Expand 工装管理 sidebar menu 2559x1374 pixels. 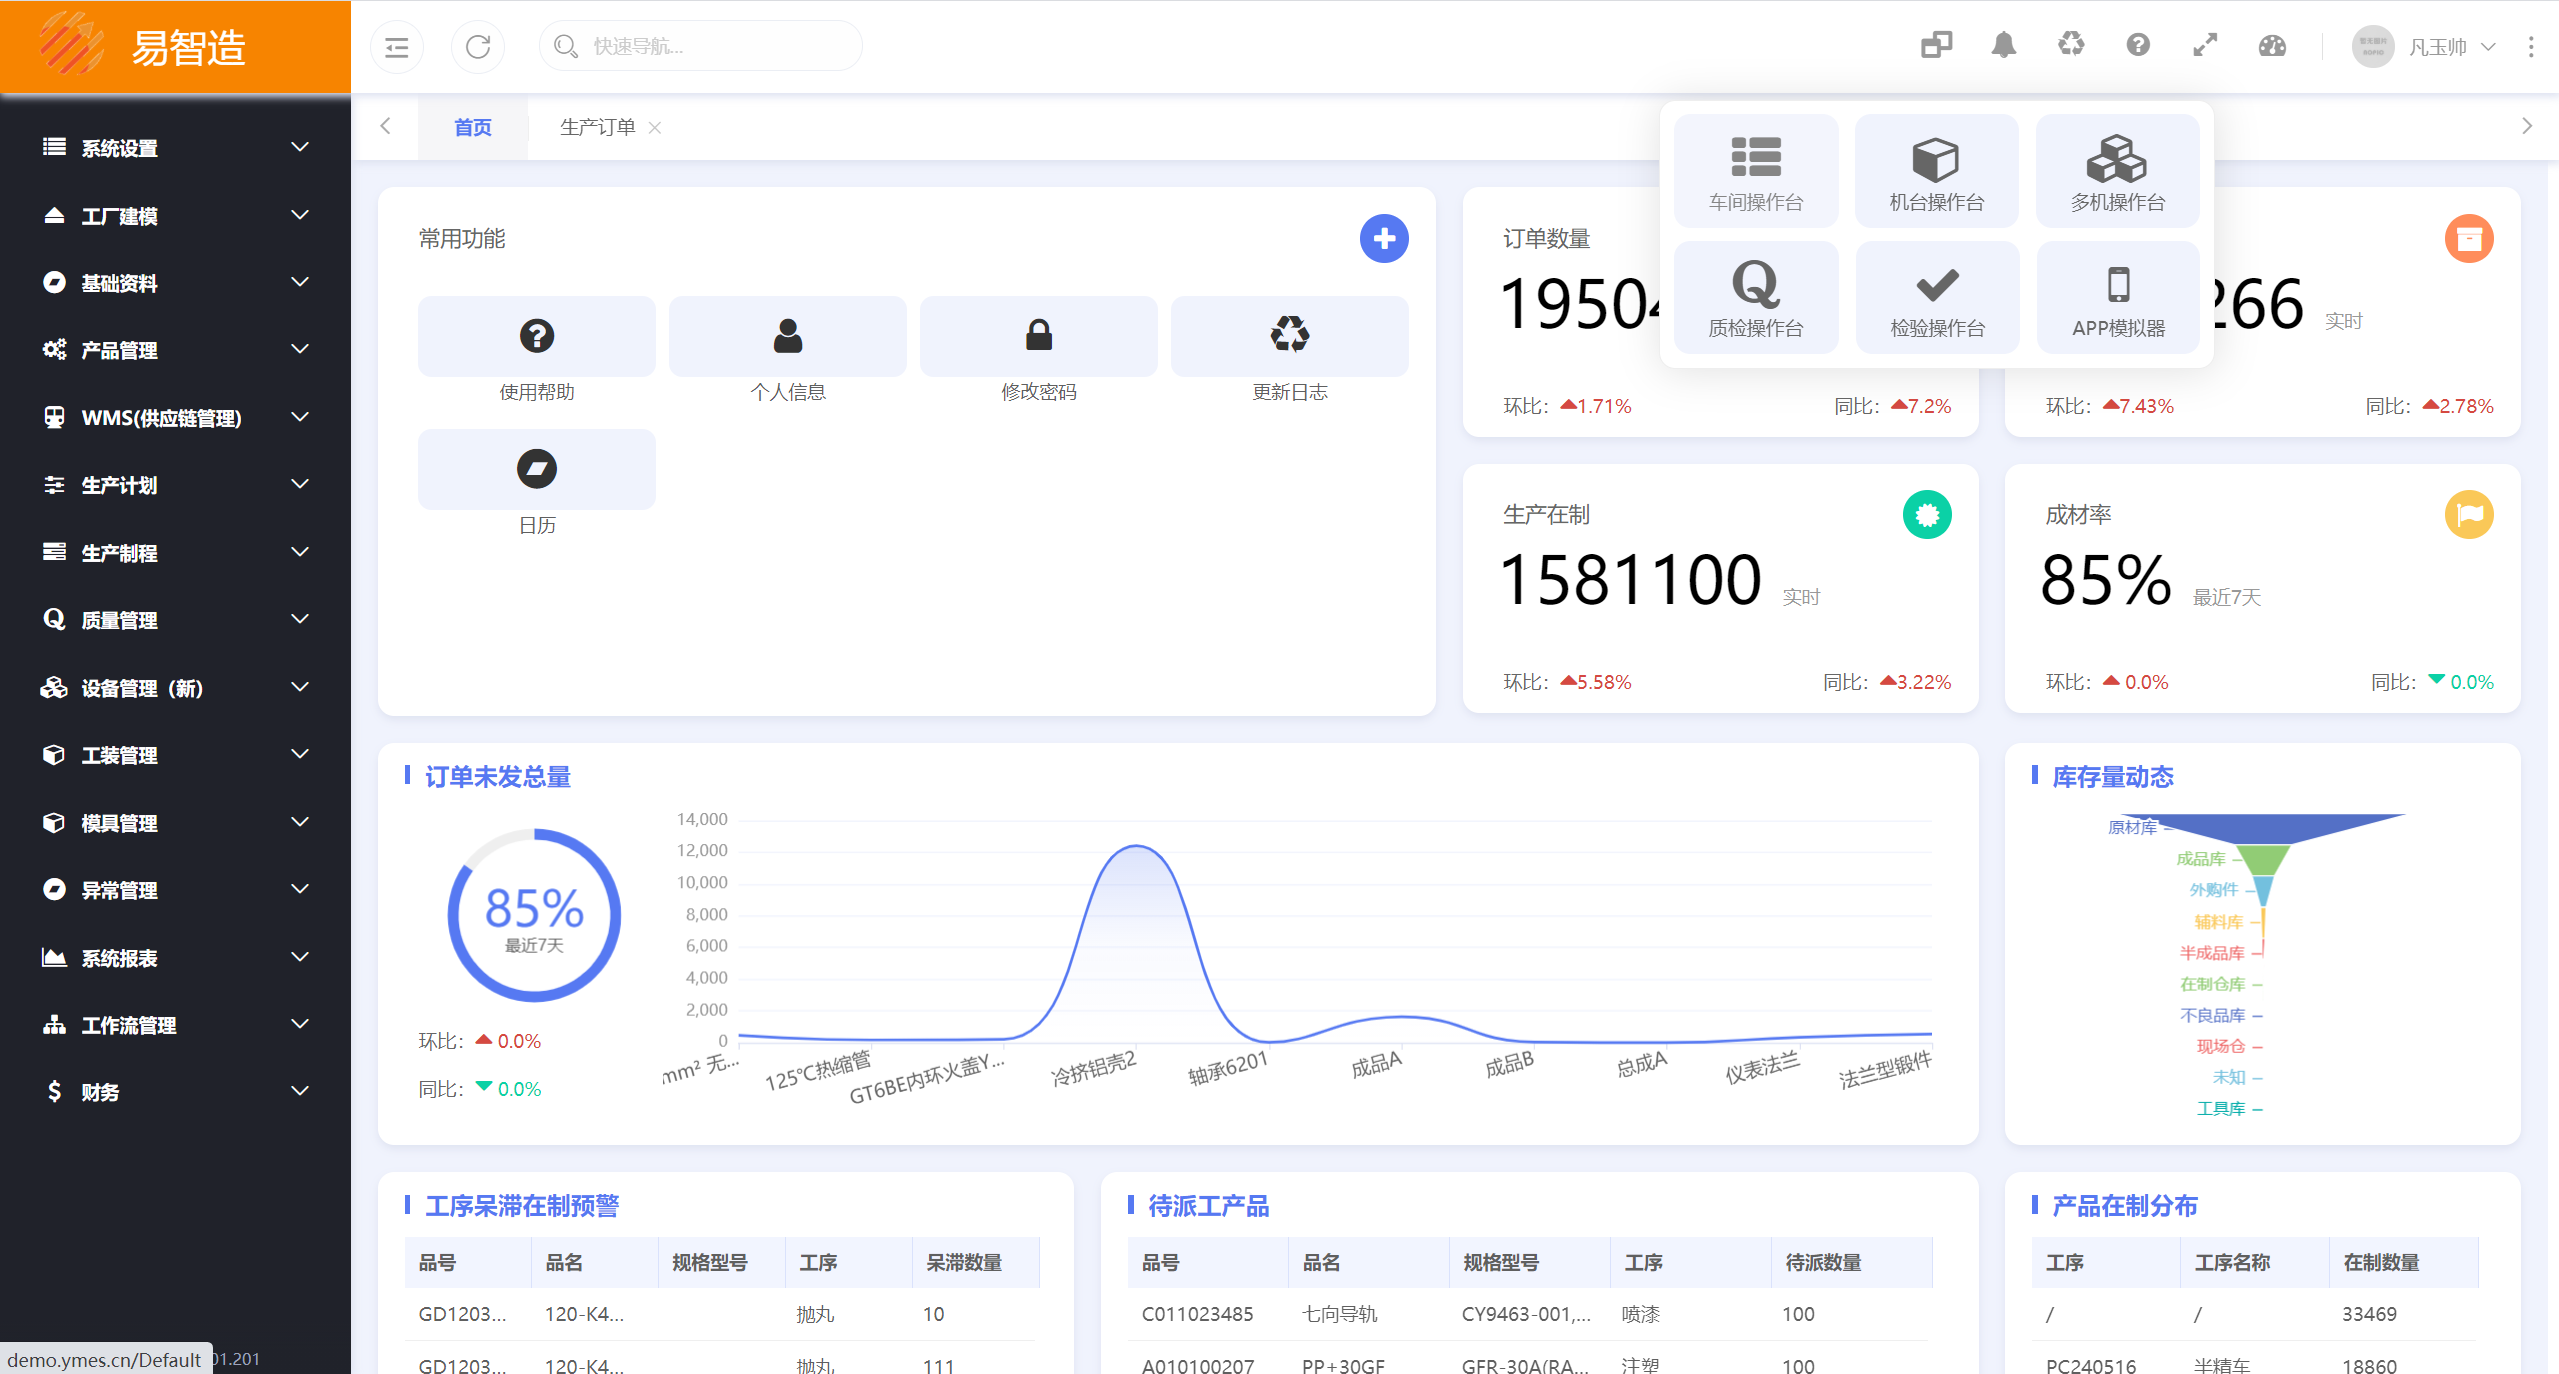[175, 755]
